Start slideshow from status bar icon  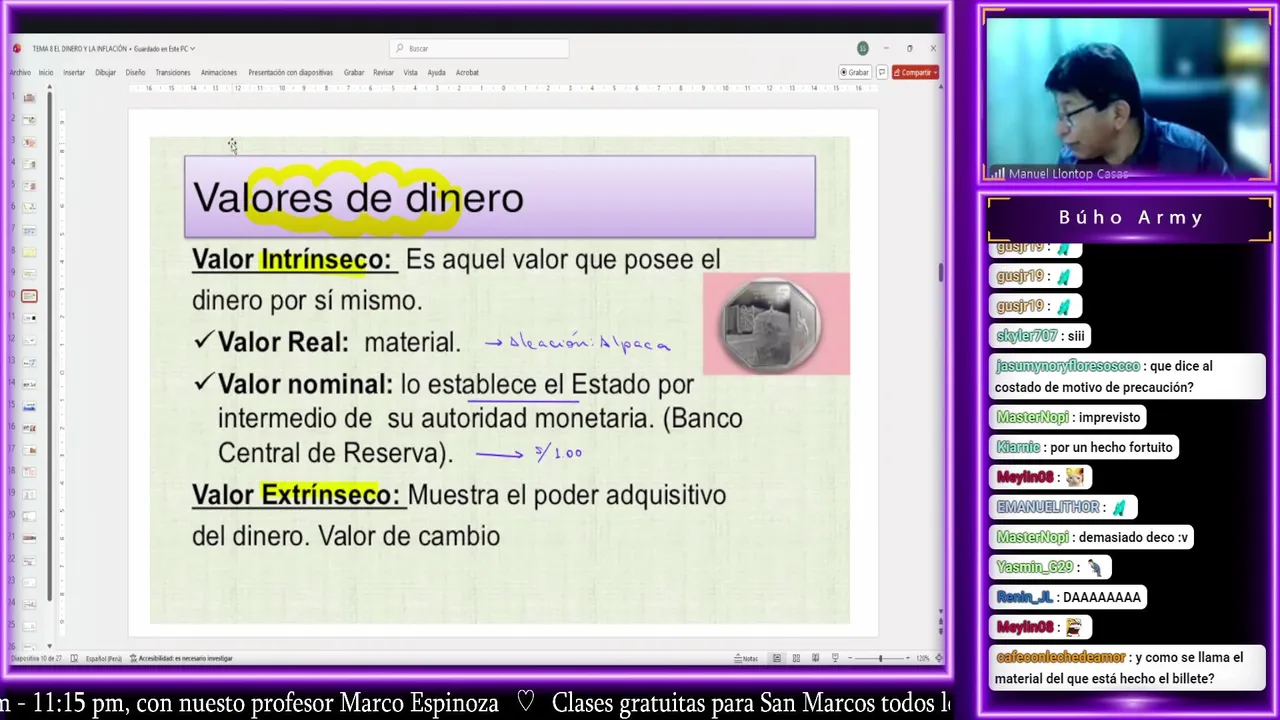point(835,658)
